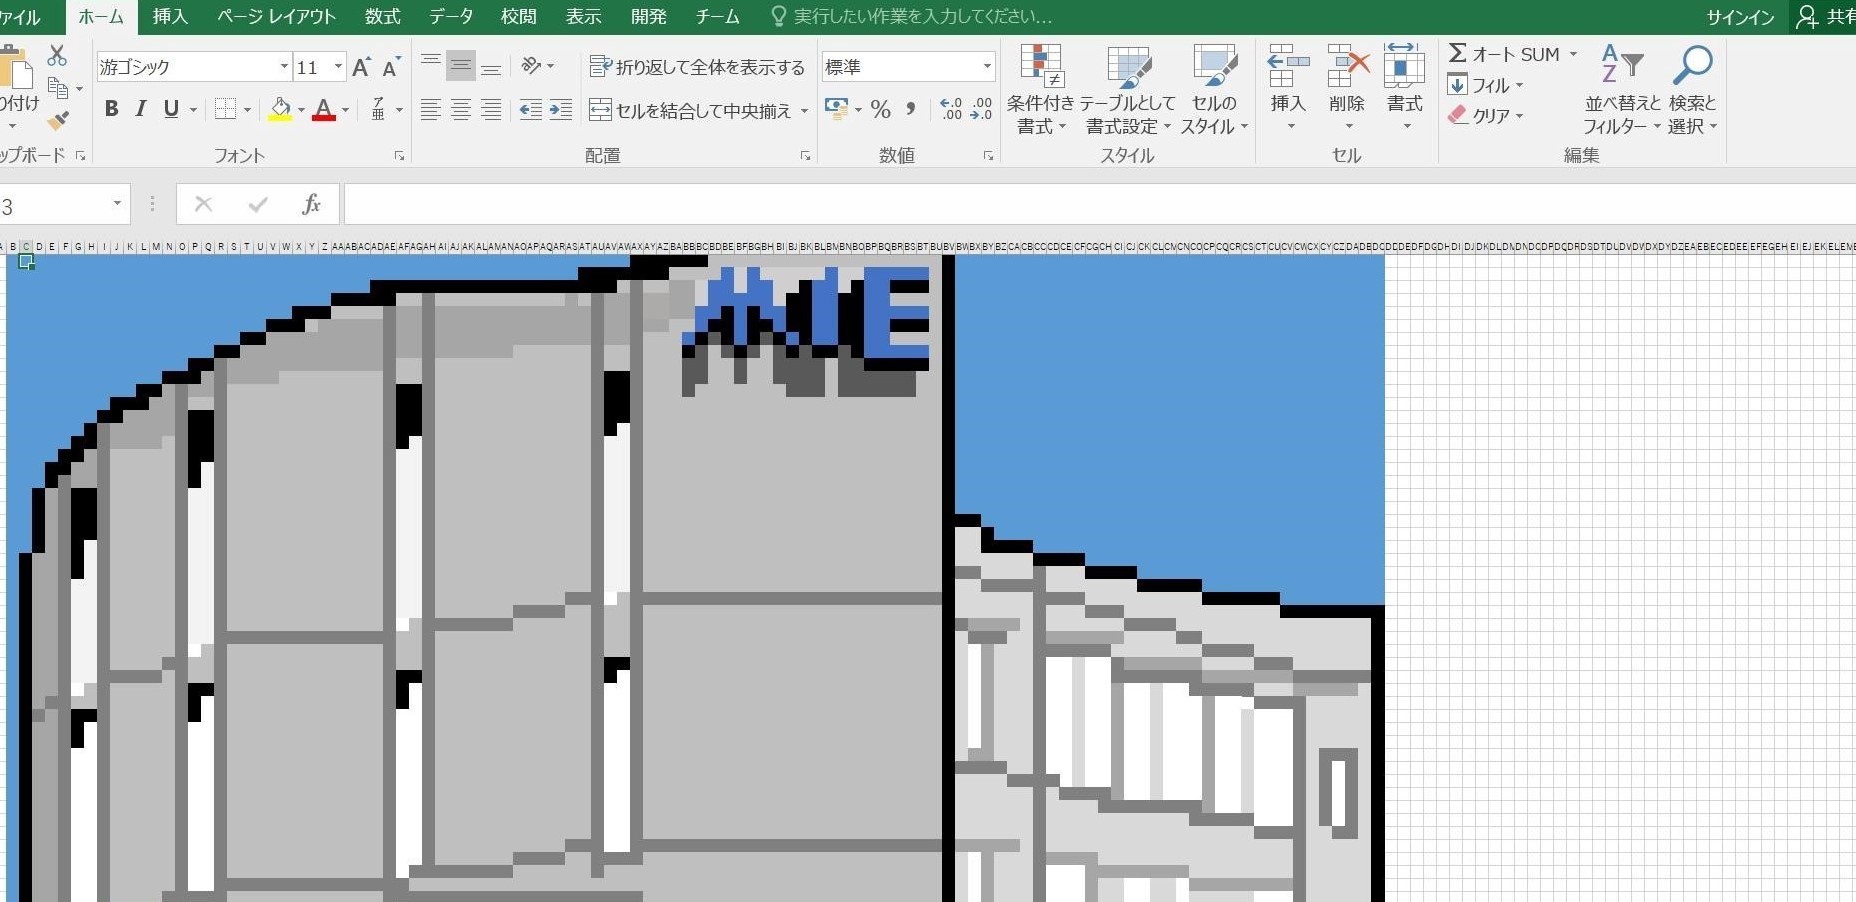
Task: Align text to middle vertically
Action: tap(461, 66)
